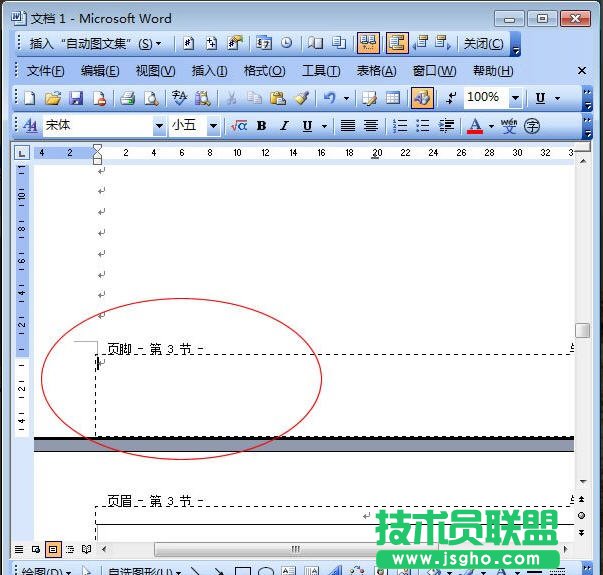603x575 pixels.
Task: Toggle the Drawing toolbar button
Action: (x=422, y=98)
